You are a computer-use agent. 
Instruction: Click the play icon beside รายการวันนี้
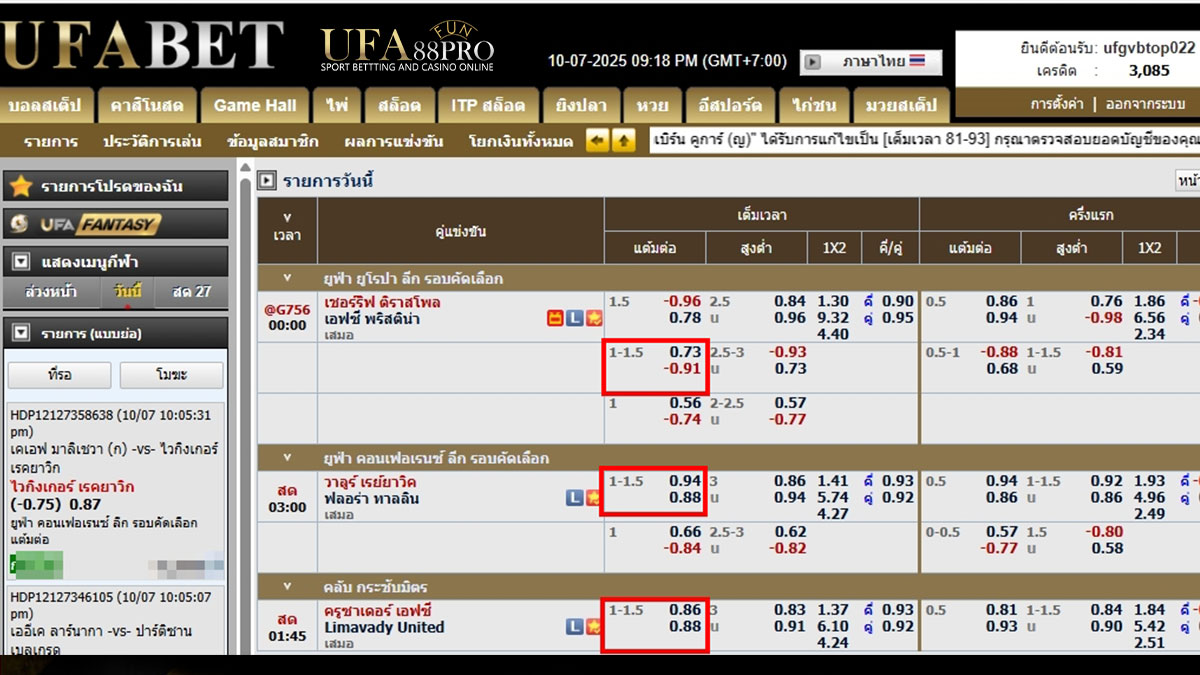(x=267, y=181)
